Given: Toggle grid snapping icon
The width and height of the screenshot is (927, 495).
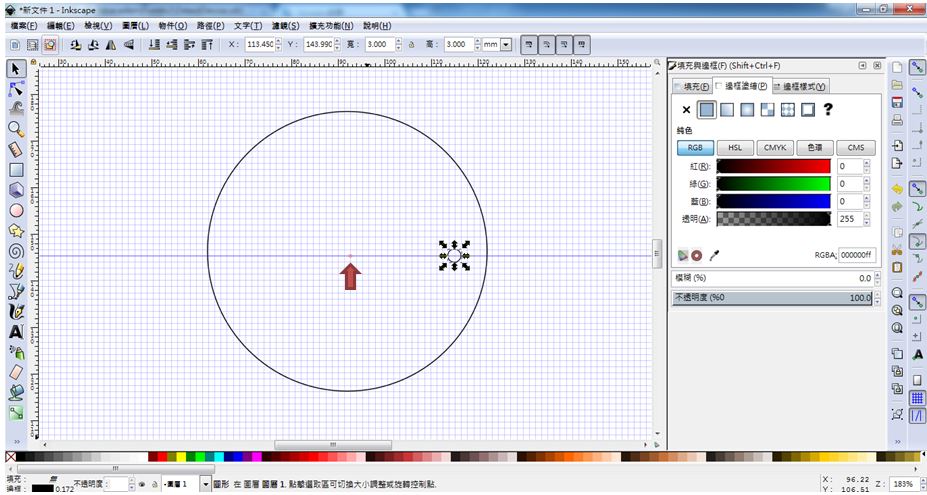Looking at the screenshot, I should [x=917, y=397].
